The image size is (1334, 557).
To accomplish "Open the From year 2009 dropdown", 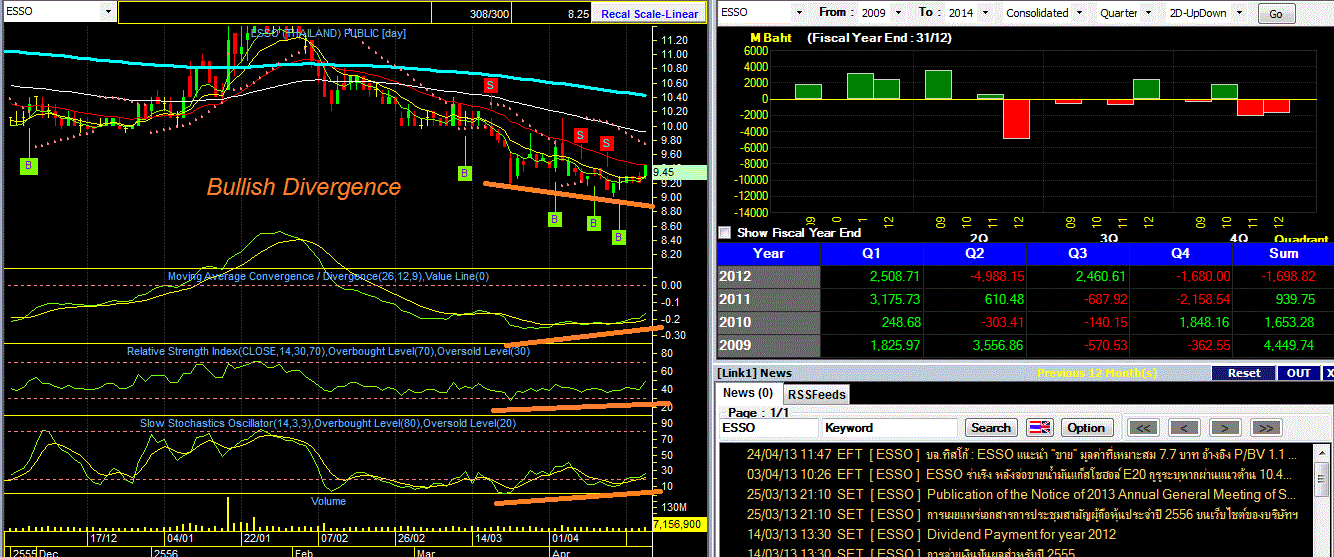I will coord(899,13).
